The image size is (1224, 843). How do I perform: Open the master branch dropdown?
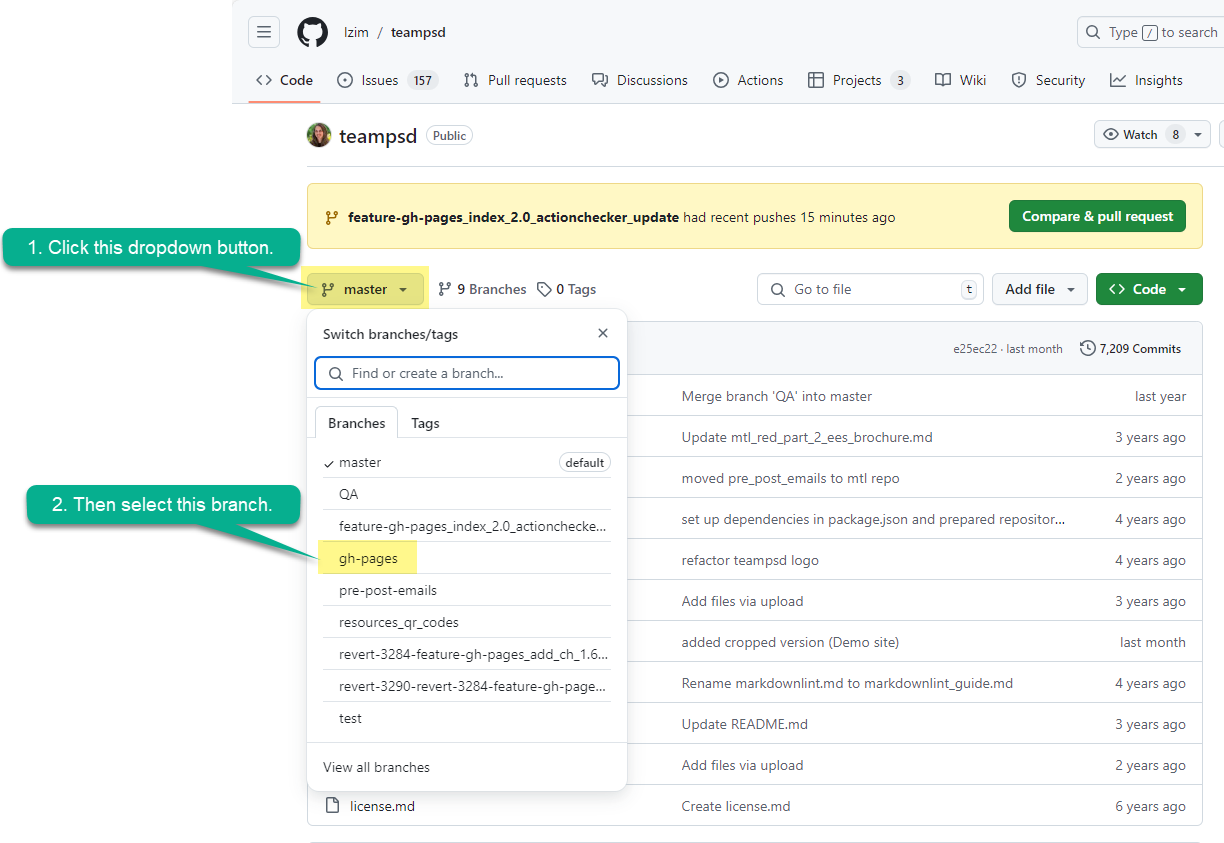tap(365, 289)
